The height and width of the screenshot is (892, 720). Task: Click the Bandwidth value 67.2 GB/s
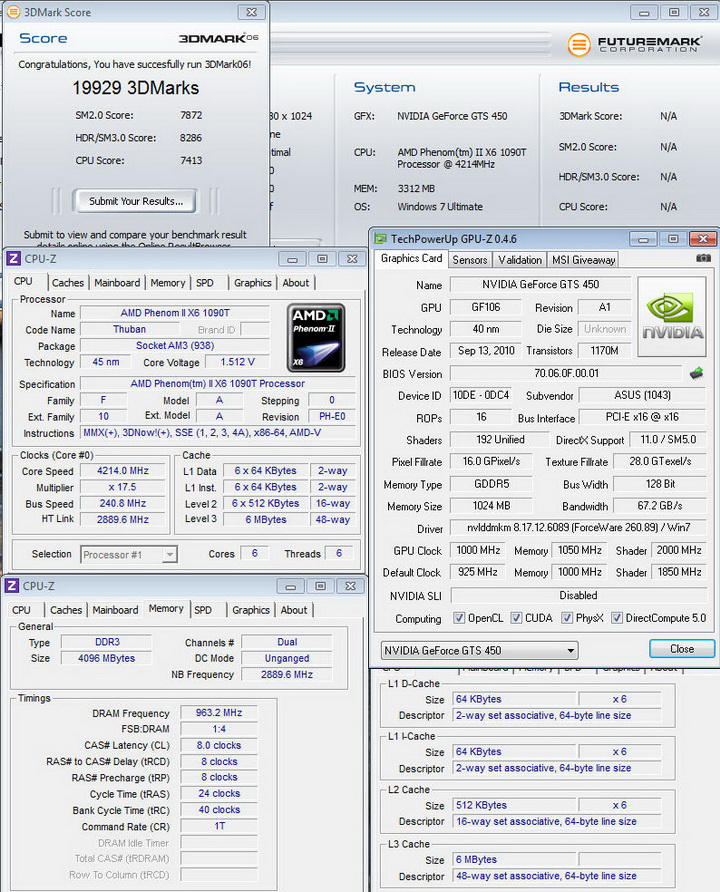point(660,506)
